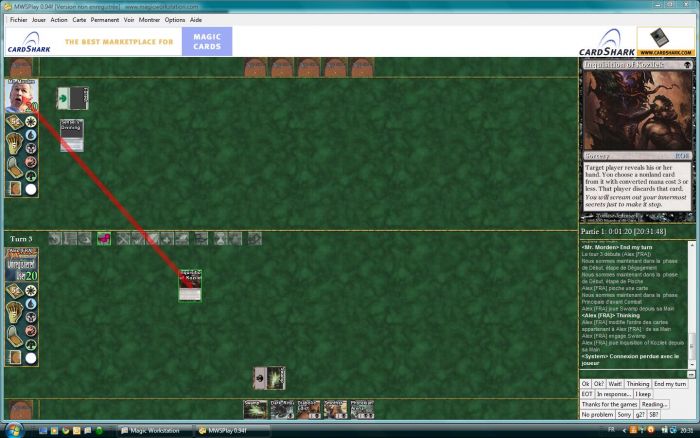This screenshot has width=700, height=438.
Task: Select the highlighted pink main phase icon
Action: pyautogui.click(x=104, y=239)
